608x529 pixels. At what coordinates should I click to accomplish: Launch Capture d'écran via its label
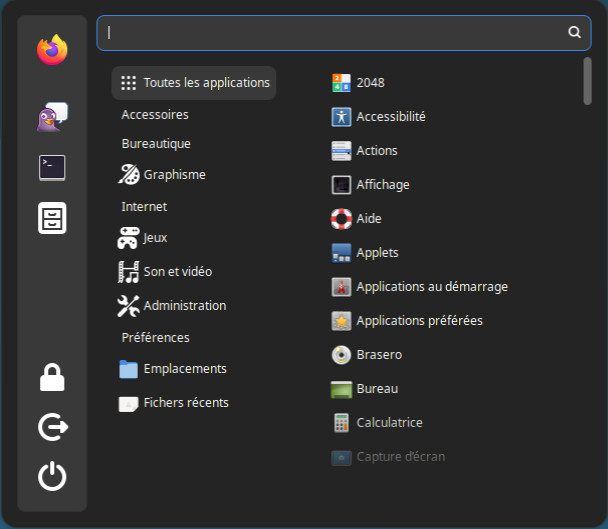pos(401,457)
